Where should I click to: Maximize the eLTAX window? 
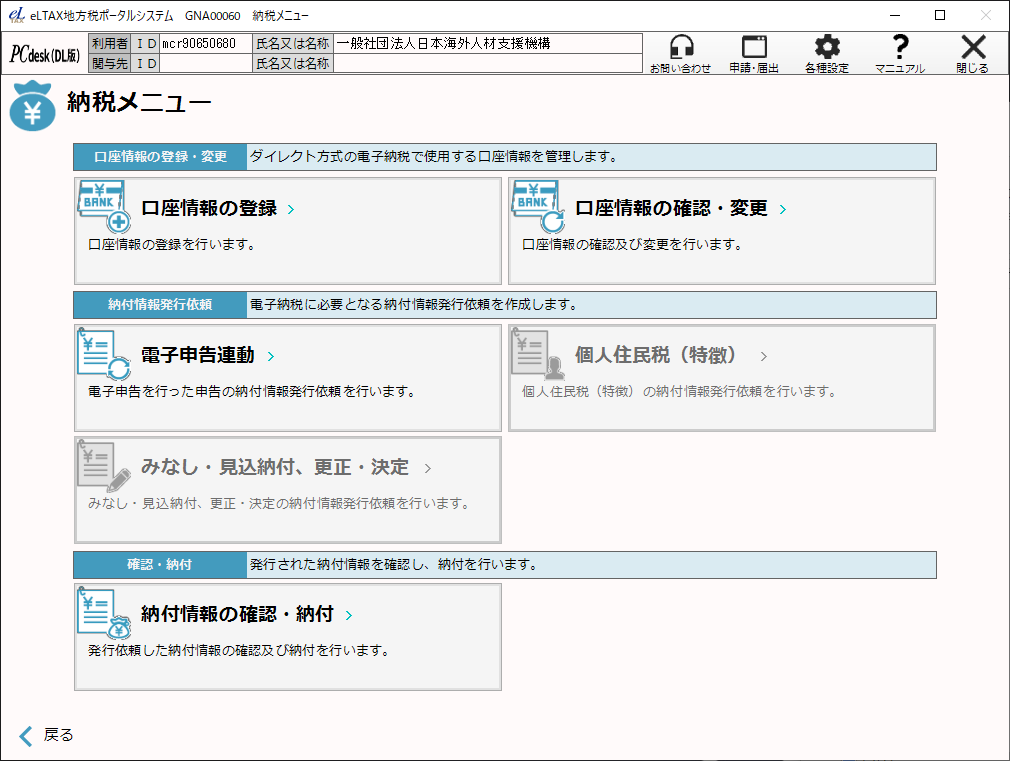(x=940, y=15)
